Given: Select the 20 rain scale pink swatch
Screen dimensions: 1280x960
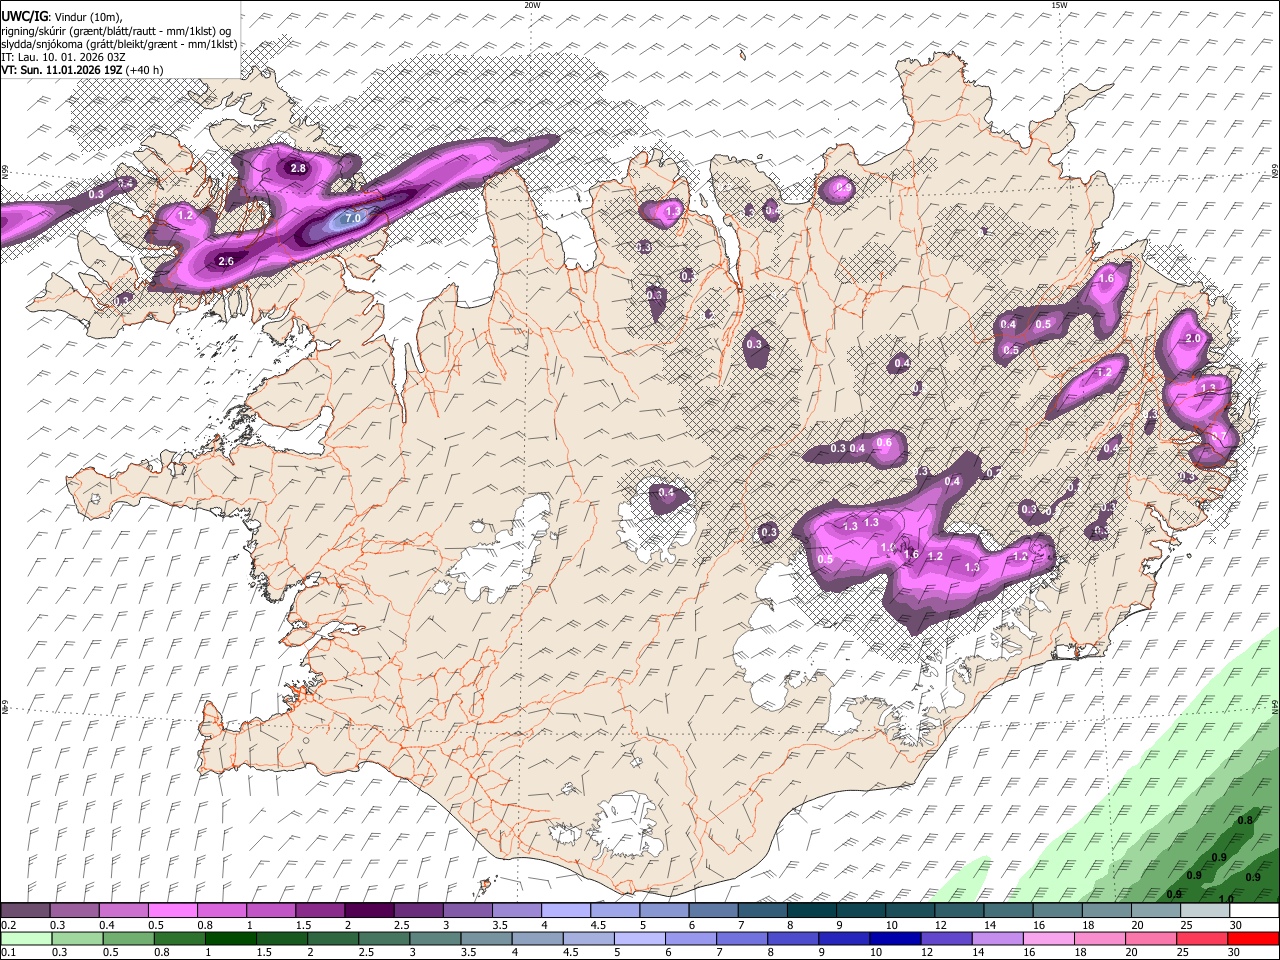Looking at the screenshot, I should click(1150, 938).
